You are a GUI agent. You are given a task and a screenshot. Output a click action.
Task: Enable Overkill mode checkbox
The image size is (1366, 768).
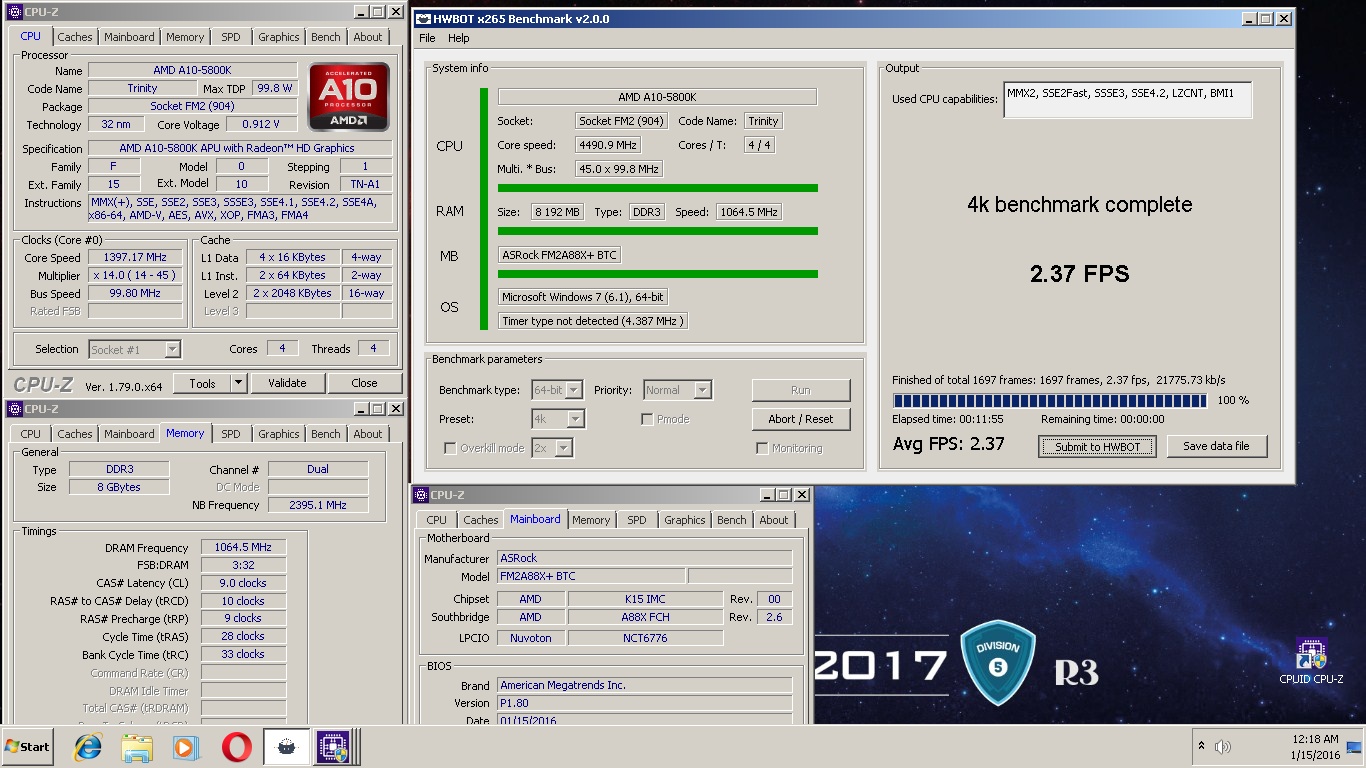(450, 448)
